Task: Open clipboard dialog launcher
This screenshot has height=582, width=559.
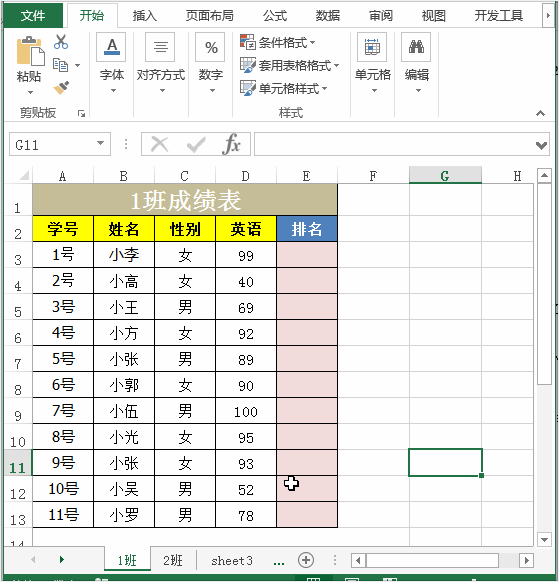Action: (81, 114)
